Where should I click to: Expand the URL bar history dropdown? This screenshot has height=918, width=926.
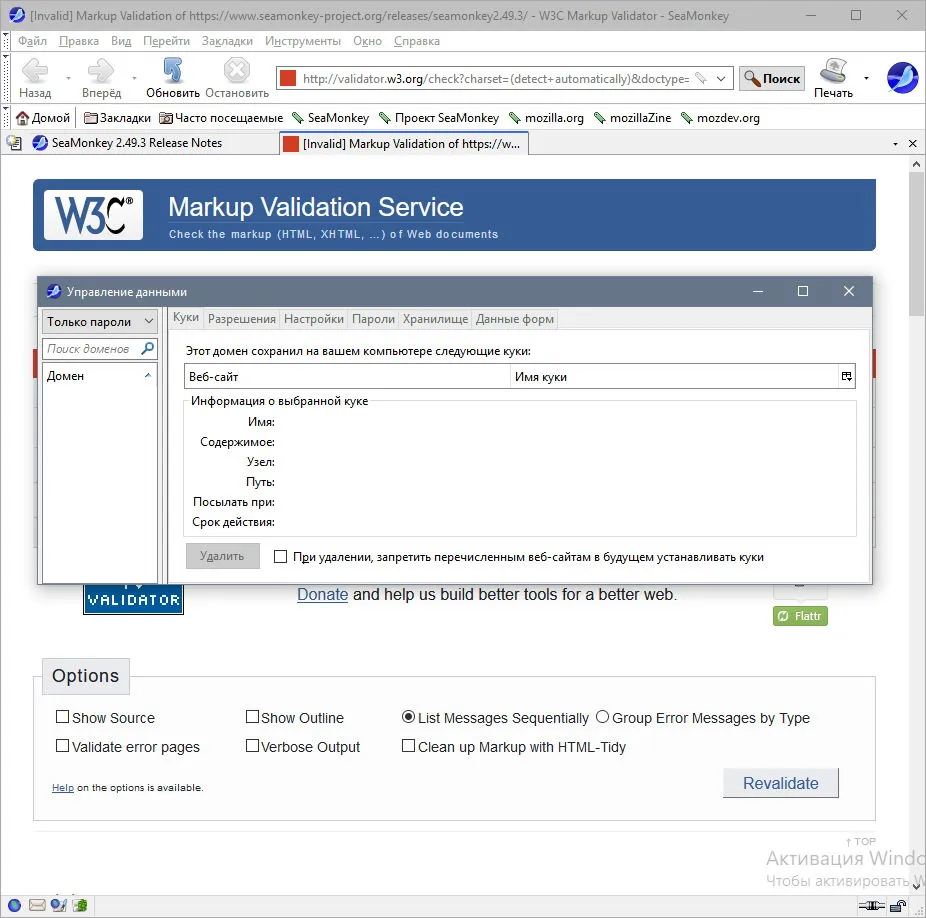click(721, 79)
